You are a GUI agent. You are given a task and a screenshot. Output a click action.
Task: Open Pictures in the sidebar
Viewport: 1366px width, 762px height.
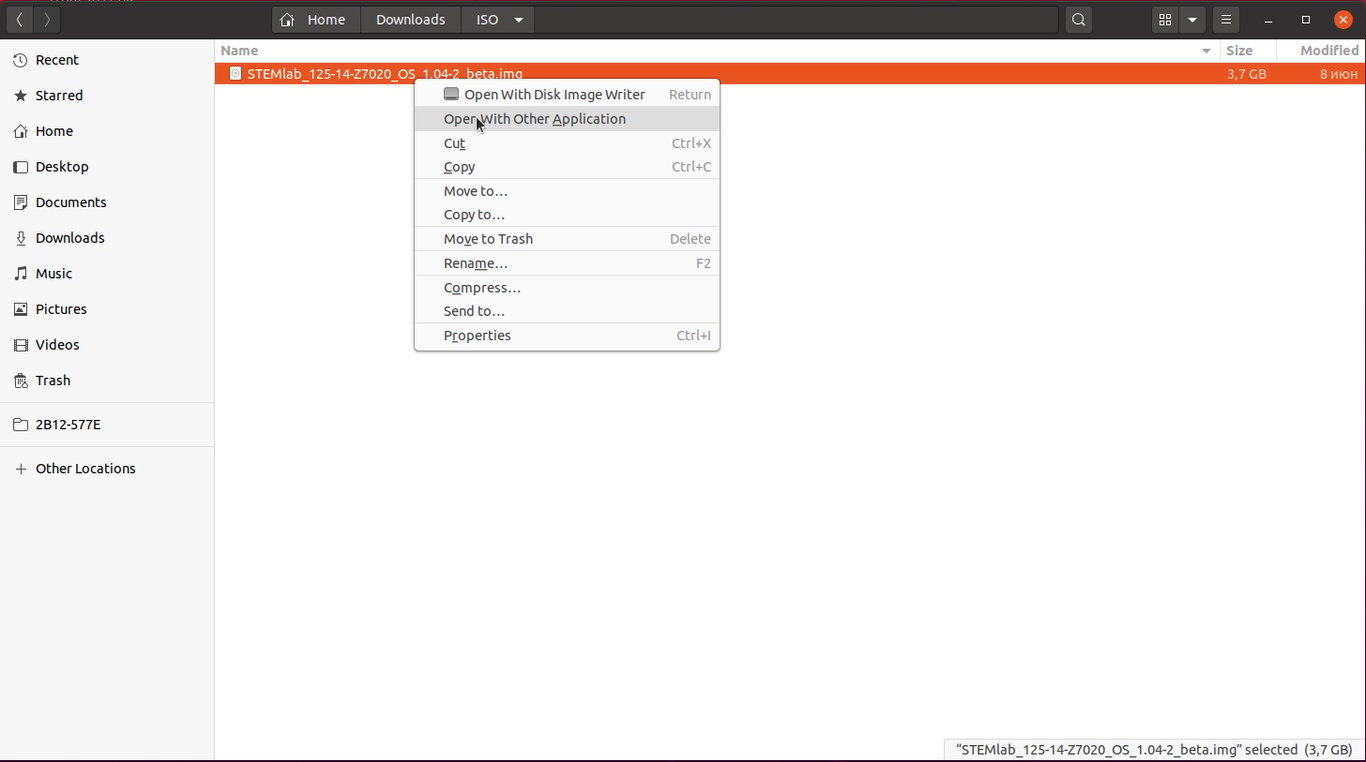(107, 309)
